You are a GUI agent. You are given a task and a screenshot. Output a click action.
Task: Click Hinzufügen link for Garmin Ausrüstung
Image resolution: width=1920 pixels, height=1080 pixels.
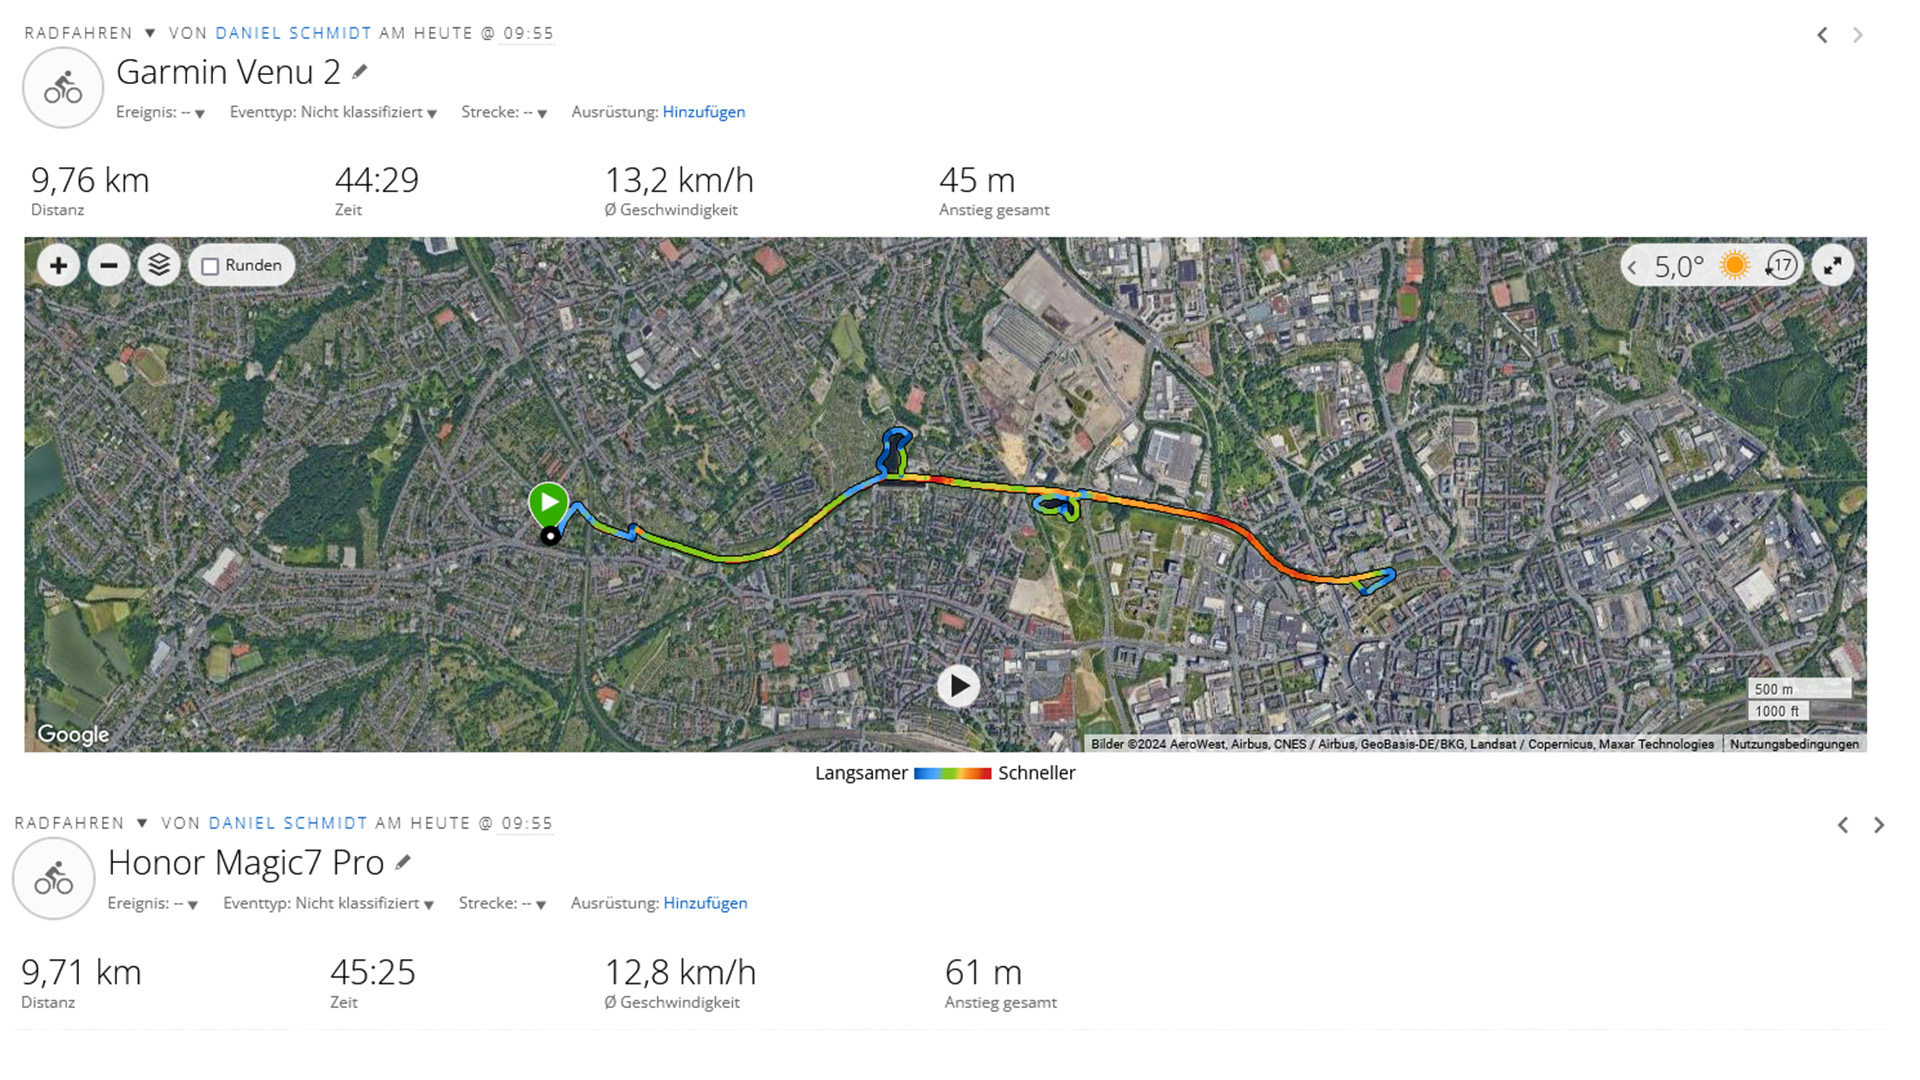pos(703,112)
